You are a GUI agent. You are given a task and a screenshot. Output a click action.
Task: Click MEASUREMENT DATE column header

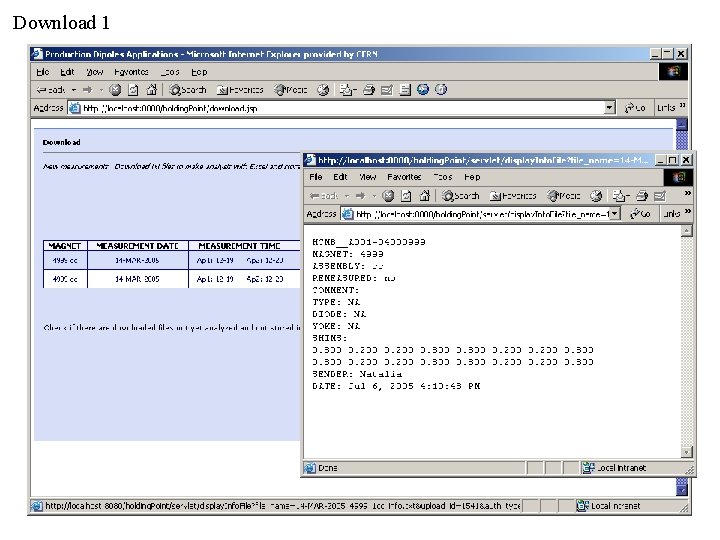pos(137,246)
